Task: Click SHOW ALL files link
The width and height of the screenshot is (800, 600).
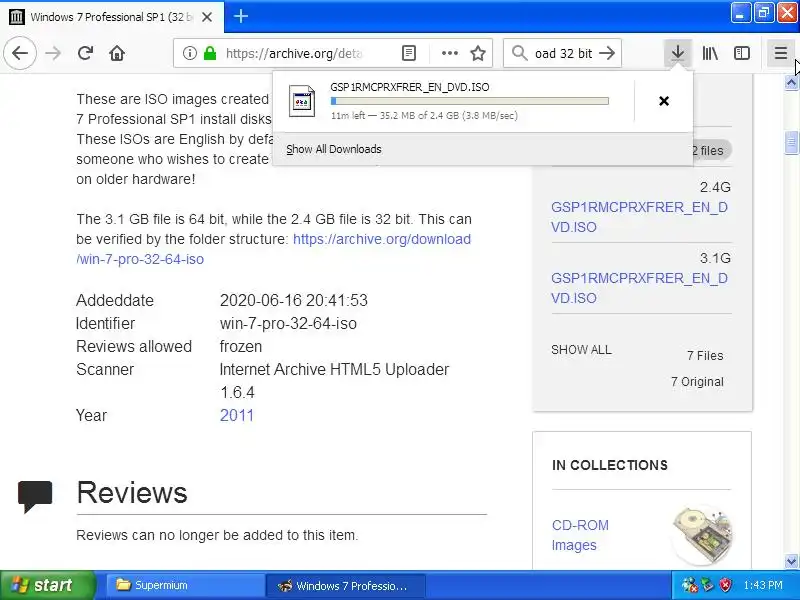Action: 581,349
